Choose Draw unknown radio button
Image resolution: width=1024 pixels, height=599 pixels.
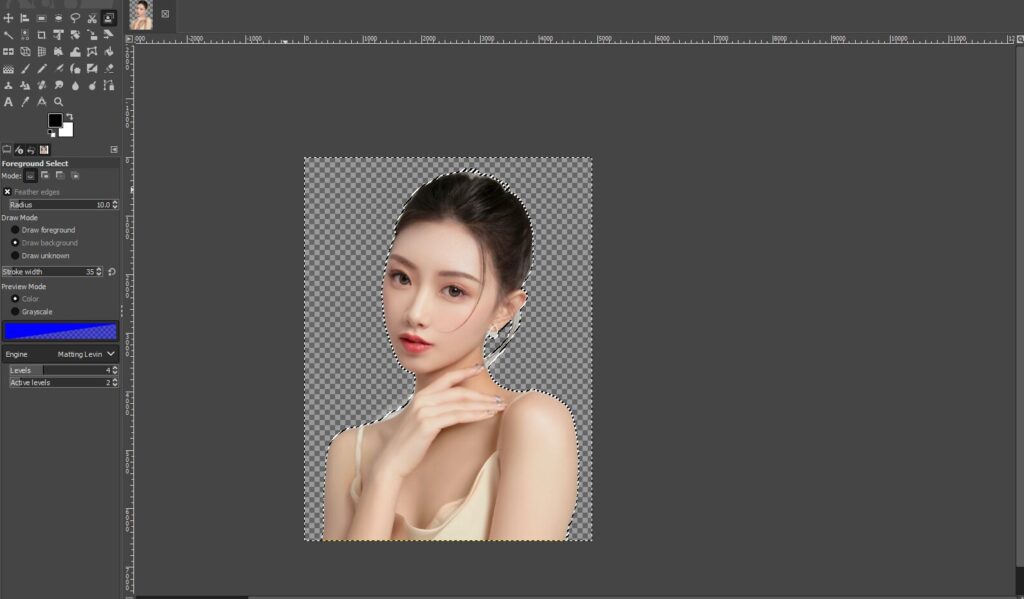click(14, 255)
